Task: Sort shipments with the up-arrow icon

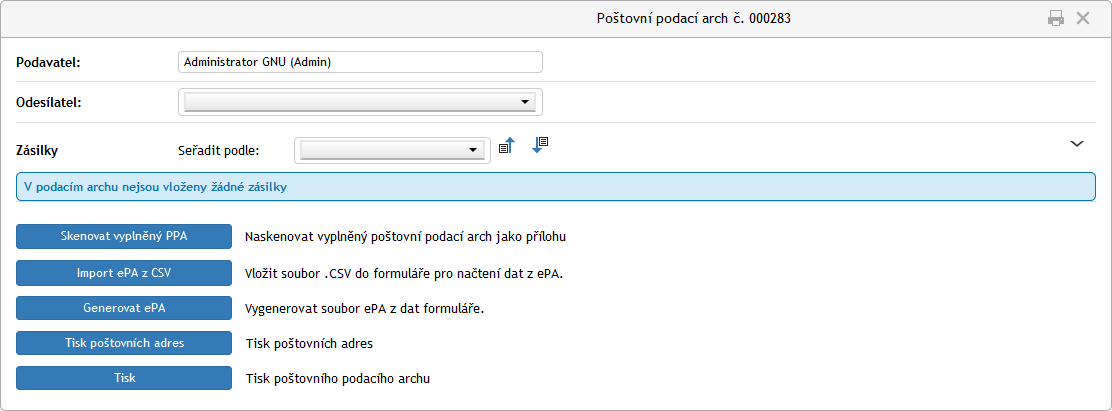Action: point(506,146)
